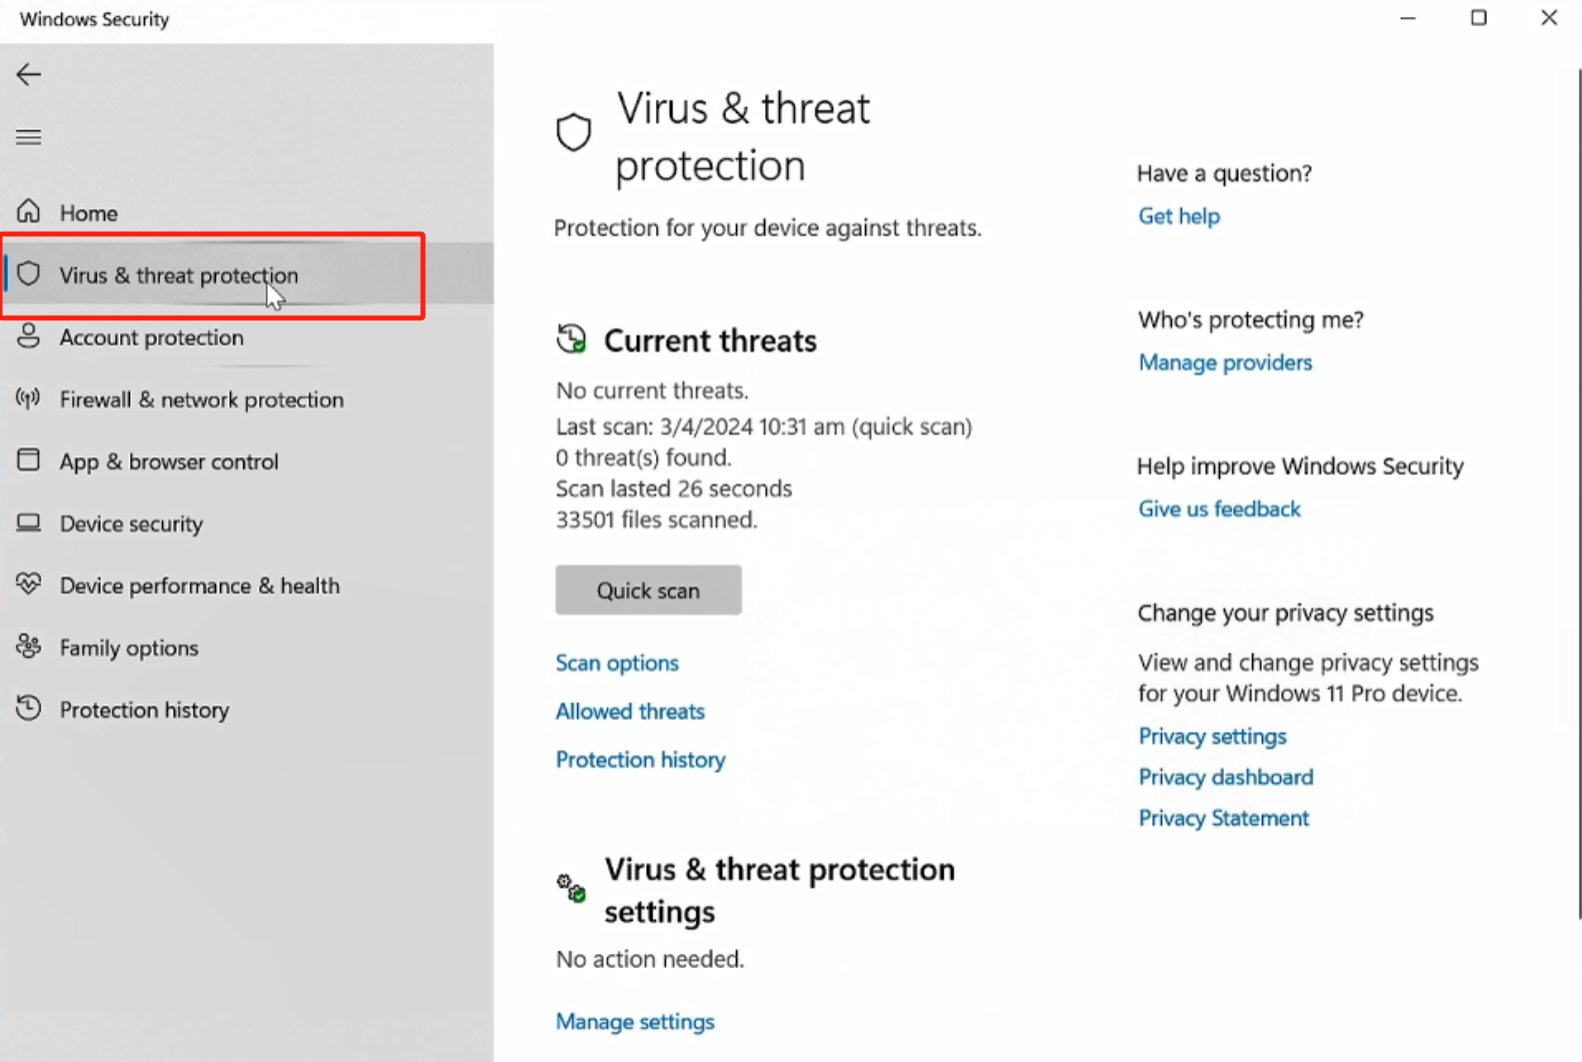
Task: Click the Firewall & network antenna icon
Action: point(29,399)
